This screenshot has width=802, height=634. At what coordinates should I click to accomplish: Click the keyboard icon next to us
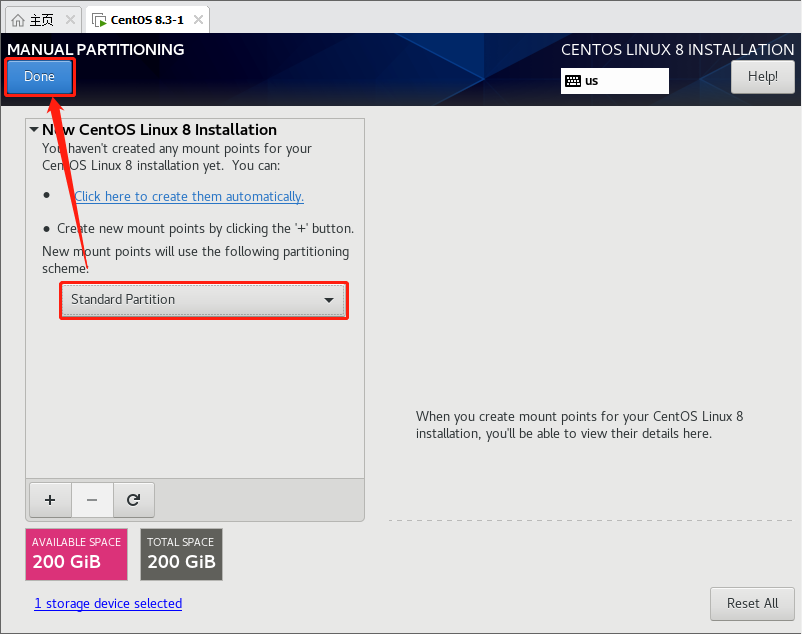573,81
